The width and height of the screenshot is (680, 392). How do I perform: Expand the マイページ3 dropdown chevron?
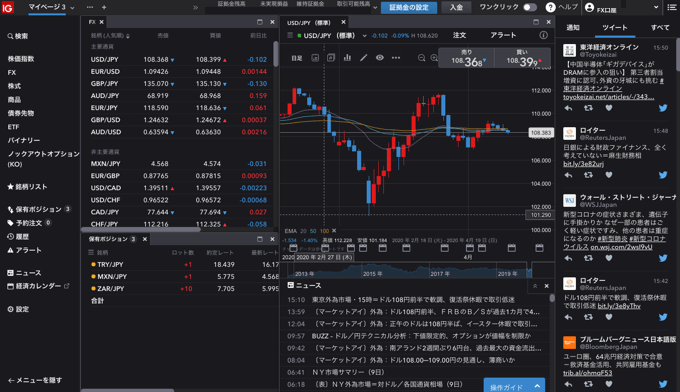pos(72,7)
